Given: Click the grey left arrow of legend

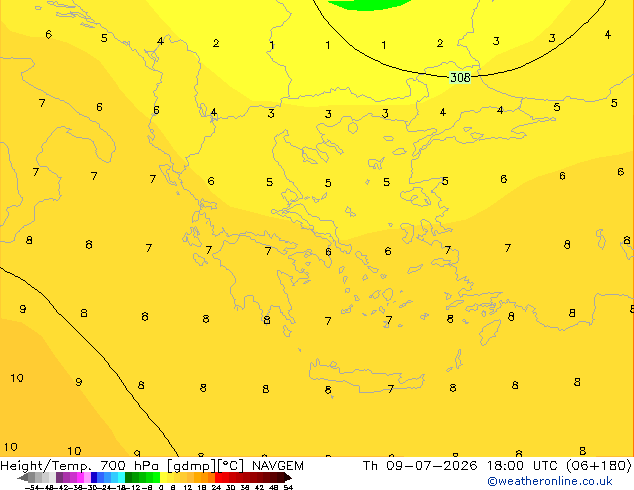Looking at the screenshot, I should [x=23, y=478].
